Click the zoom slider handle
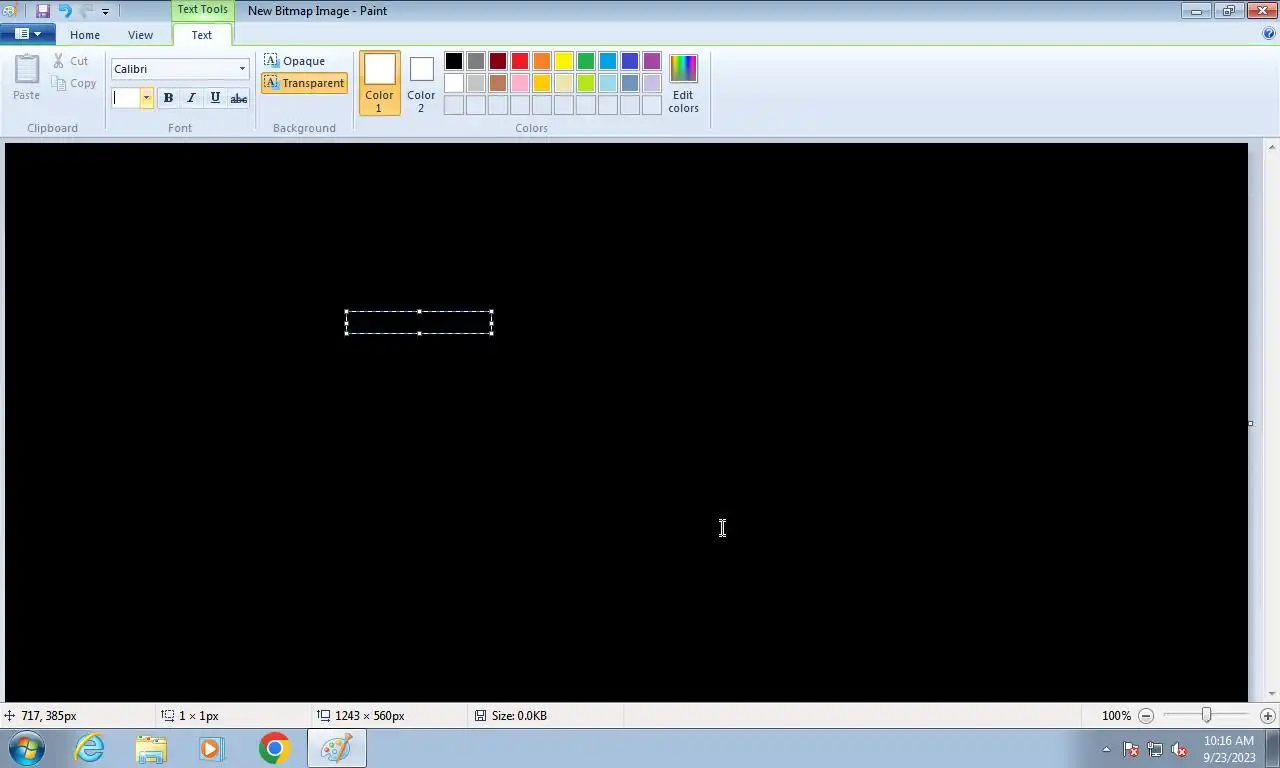Viewport: 1280px width, 768px height. [x=1207, y=715]
